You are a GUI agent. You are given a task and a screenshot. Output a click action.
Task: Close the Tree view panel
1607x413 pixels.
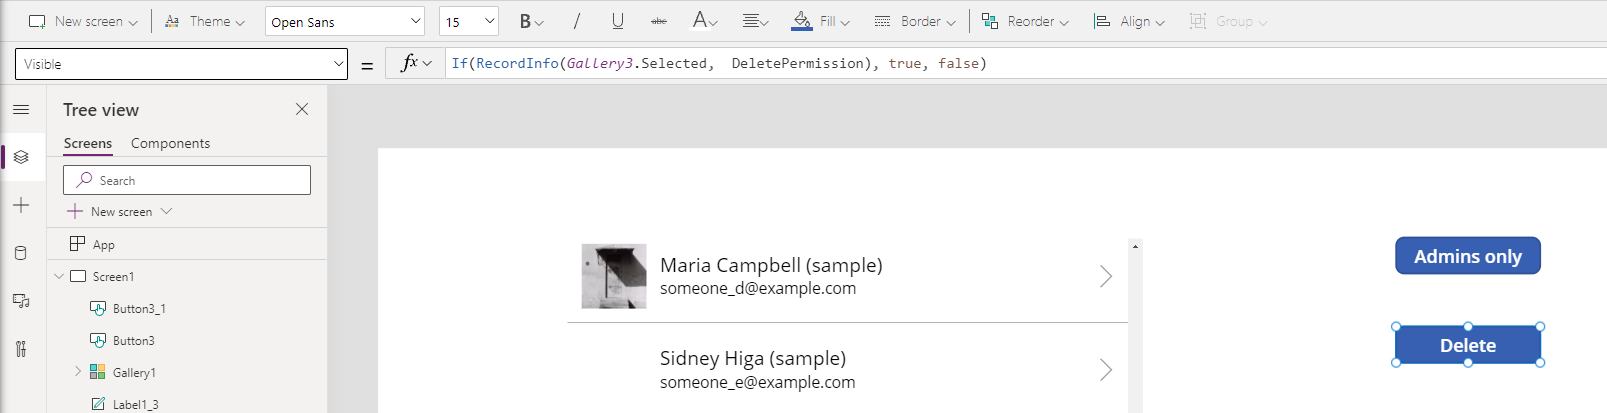[x=302, y=109]
